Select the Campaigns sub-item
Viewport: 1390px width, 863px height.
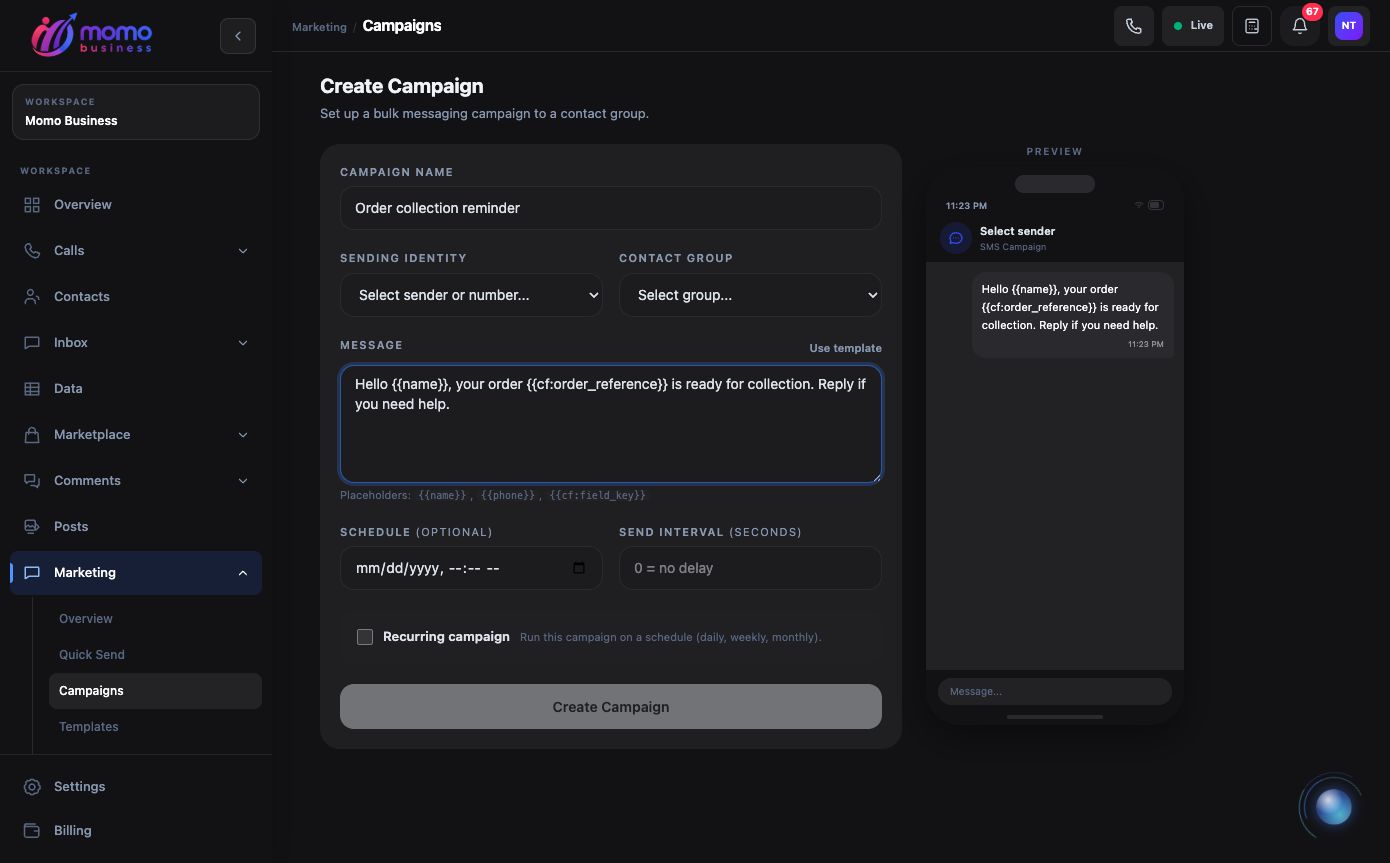coord(155,691)
